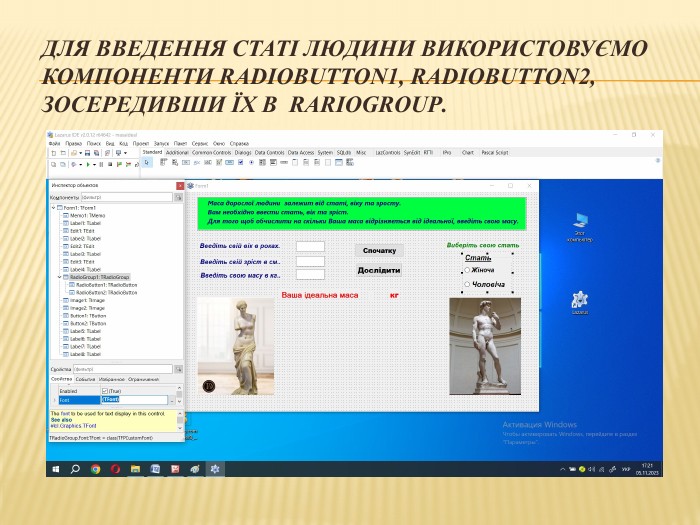The height and width of the screenshot is (525, 700).
Task: Open the Запуск menu
Action: click(x=161, y=144)
